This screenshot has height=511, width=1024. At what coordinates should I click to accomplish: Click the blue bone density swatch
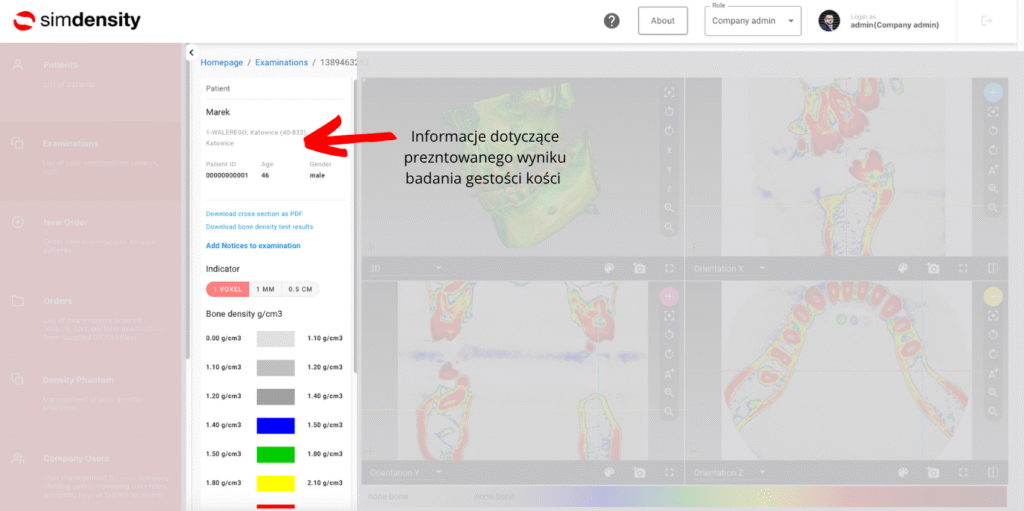tap(275, 425)
